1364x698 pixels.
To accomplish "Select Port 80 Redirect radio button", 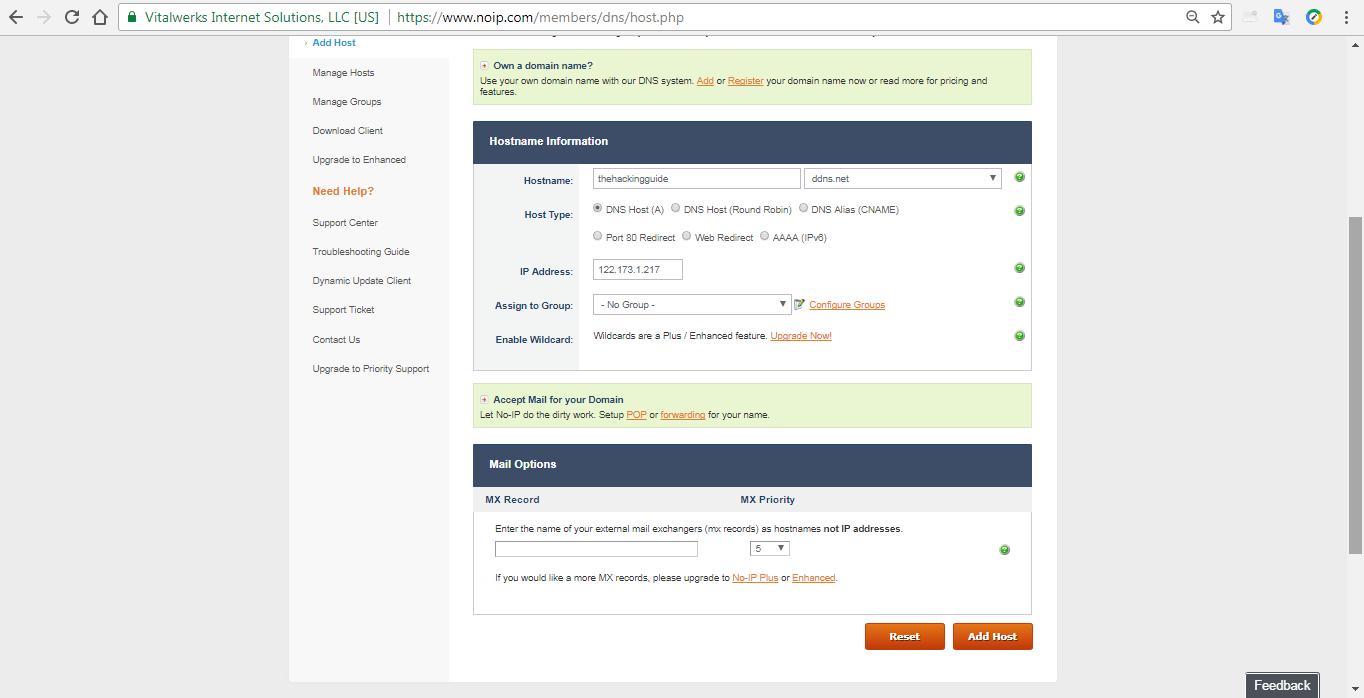I will 598,237.
